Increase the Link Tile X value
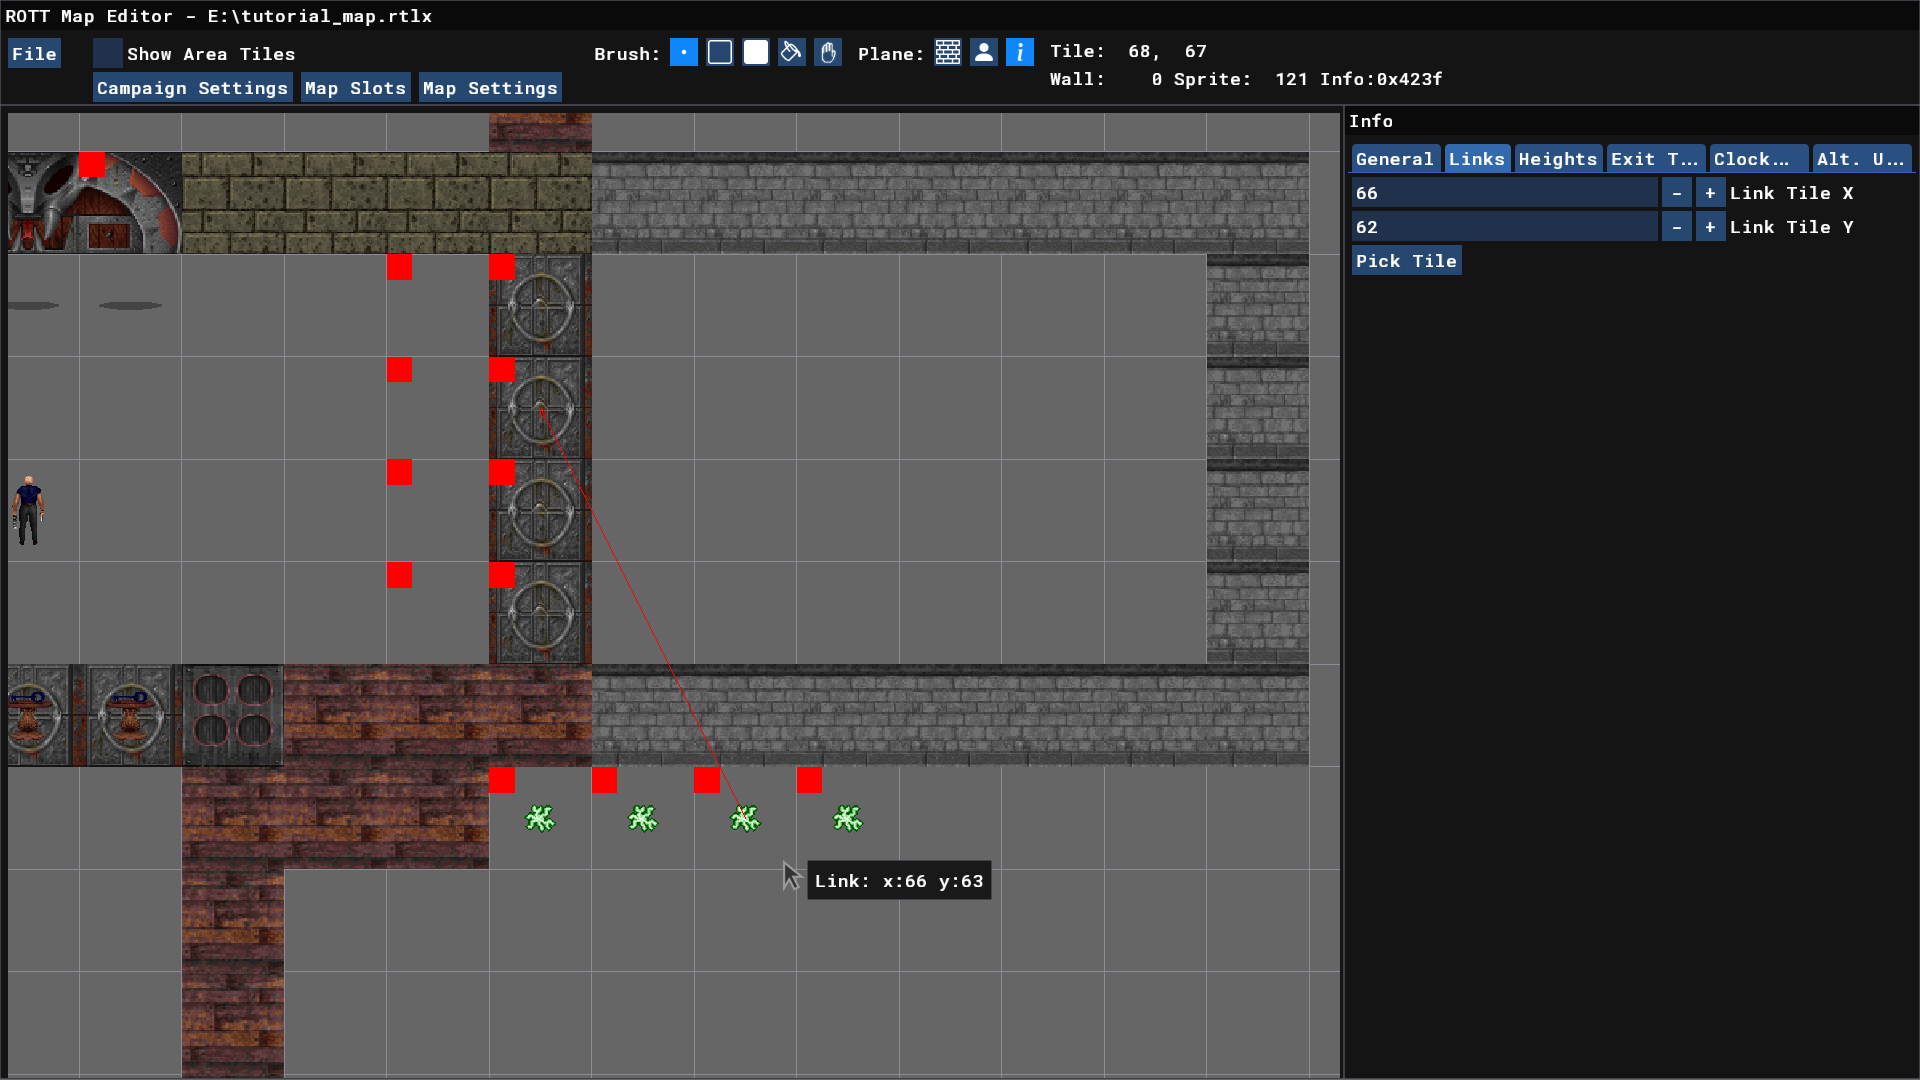 (1710, 193)
